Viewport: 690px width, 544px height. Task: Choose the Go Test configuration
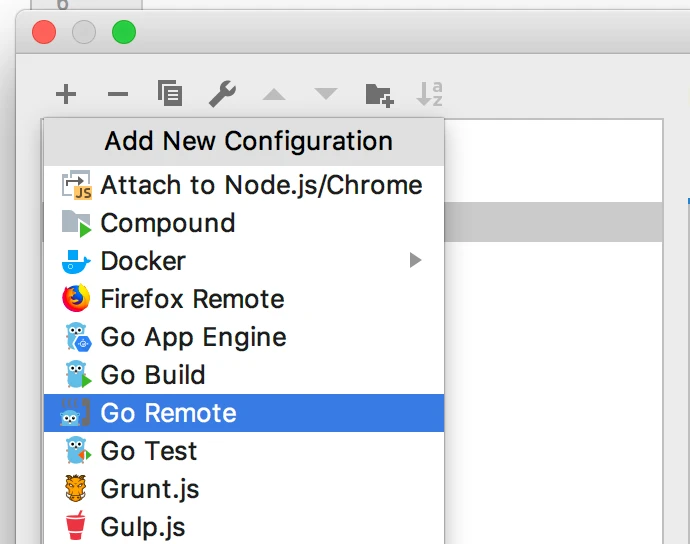[x=244, y=451]
